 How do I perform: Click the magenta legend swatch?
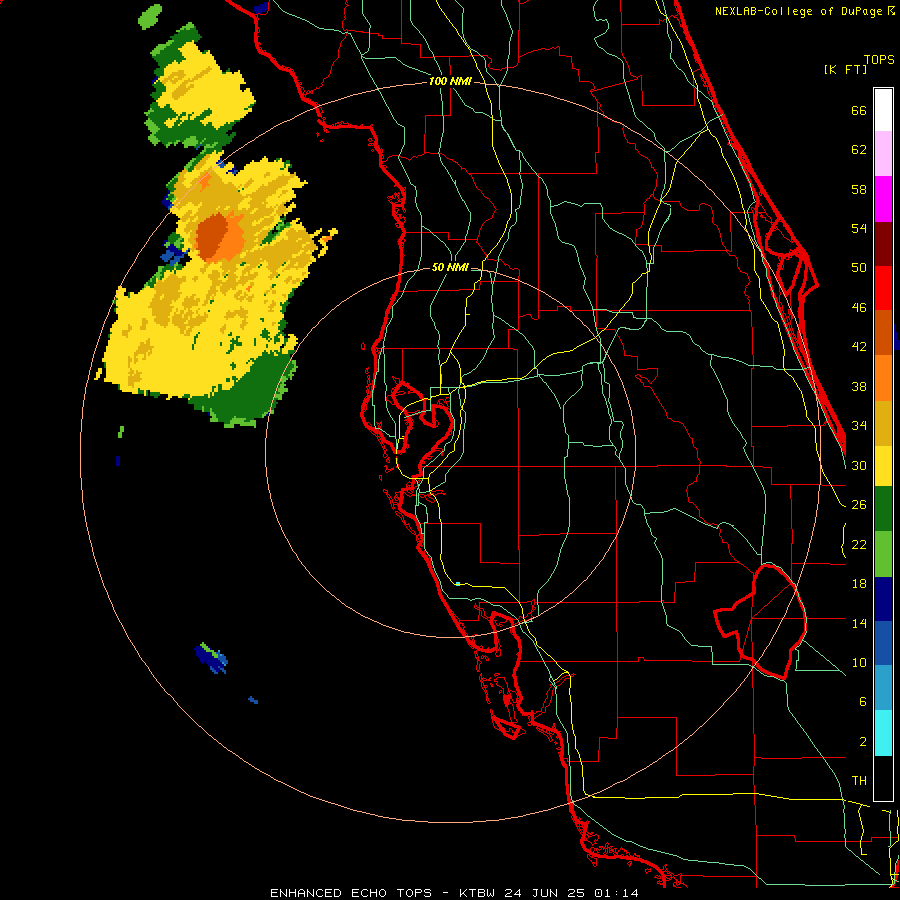click(883, 199)
